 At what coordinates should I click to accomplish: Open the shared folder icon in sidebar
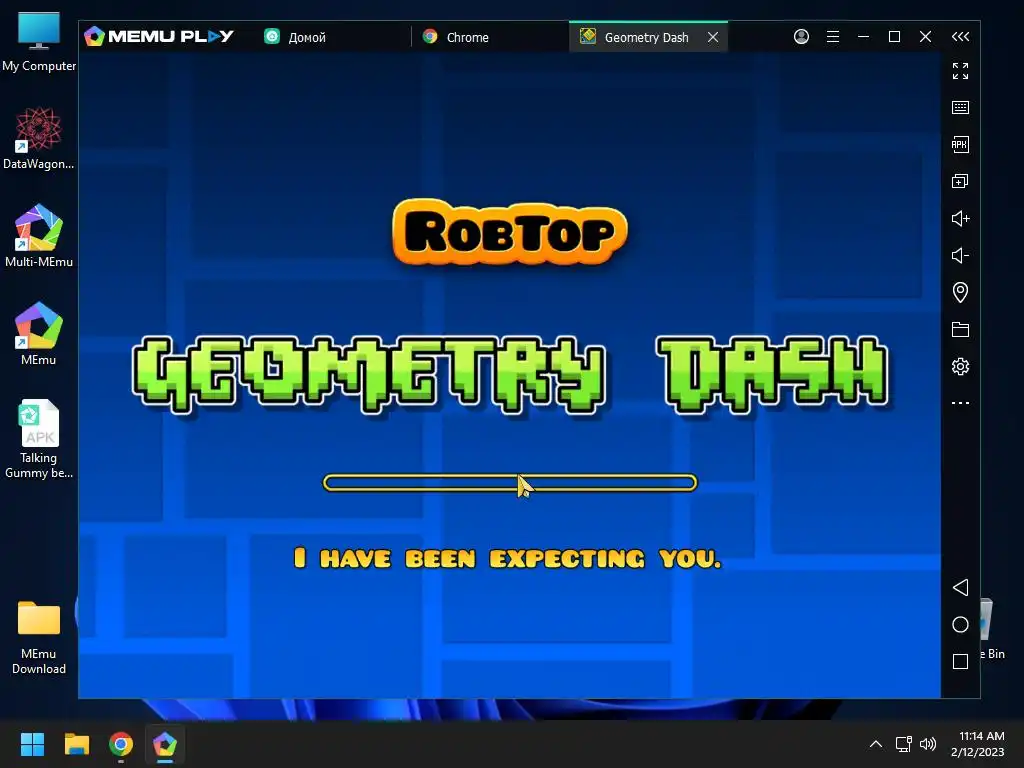[960, 329]
